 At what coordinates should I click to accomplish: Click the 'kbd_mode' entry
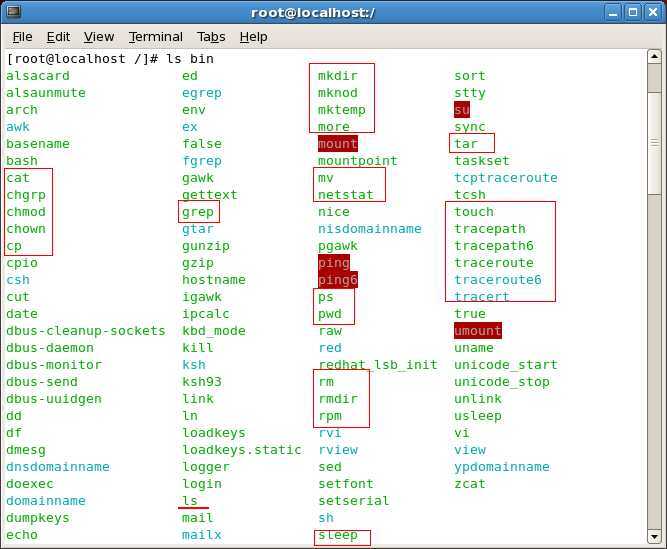click(x=214, y=331)
